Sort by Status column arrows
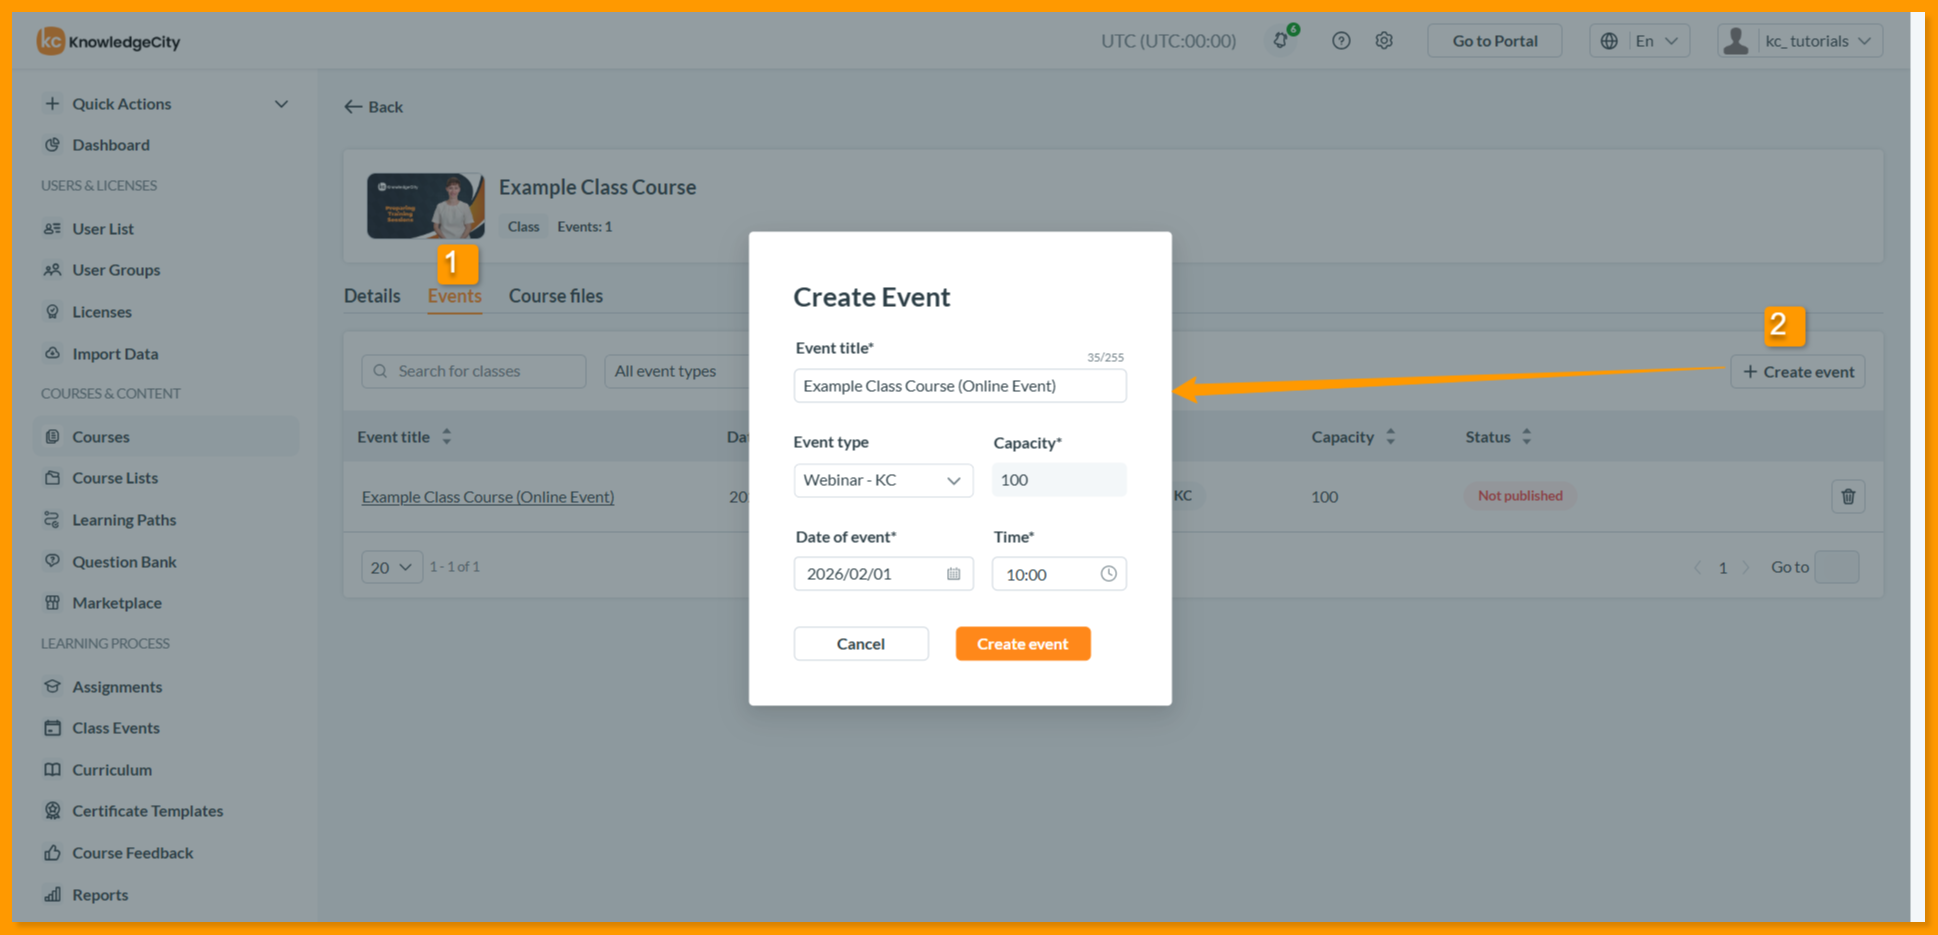The height and width of the screenshot is (935, 1938). 1526,437
